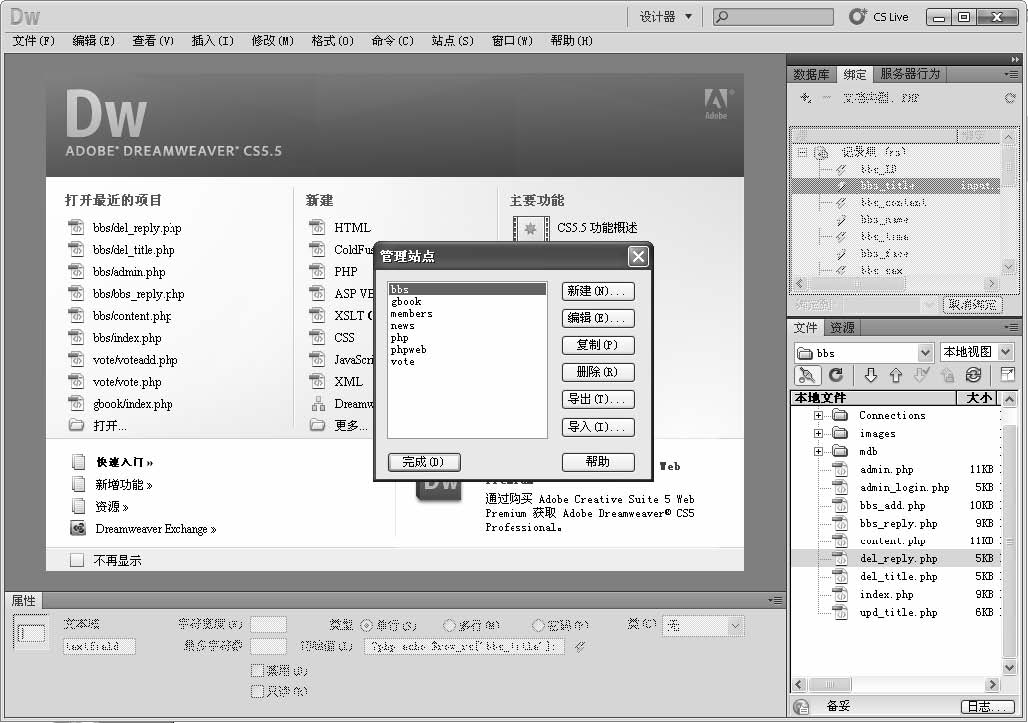Image resolution: width=1028 pixels, height=723 pixels.
Task: Switch to the 数据库 tab
Action: coord(811,74)
